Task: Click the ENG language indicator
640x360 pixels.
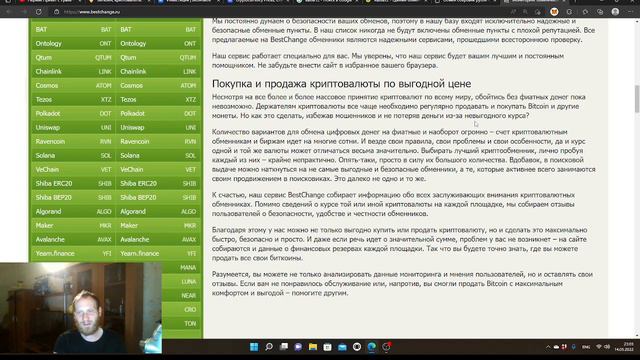Action: click(x=586, y=347)
